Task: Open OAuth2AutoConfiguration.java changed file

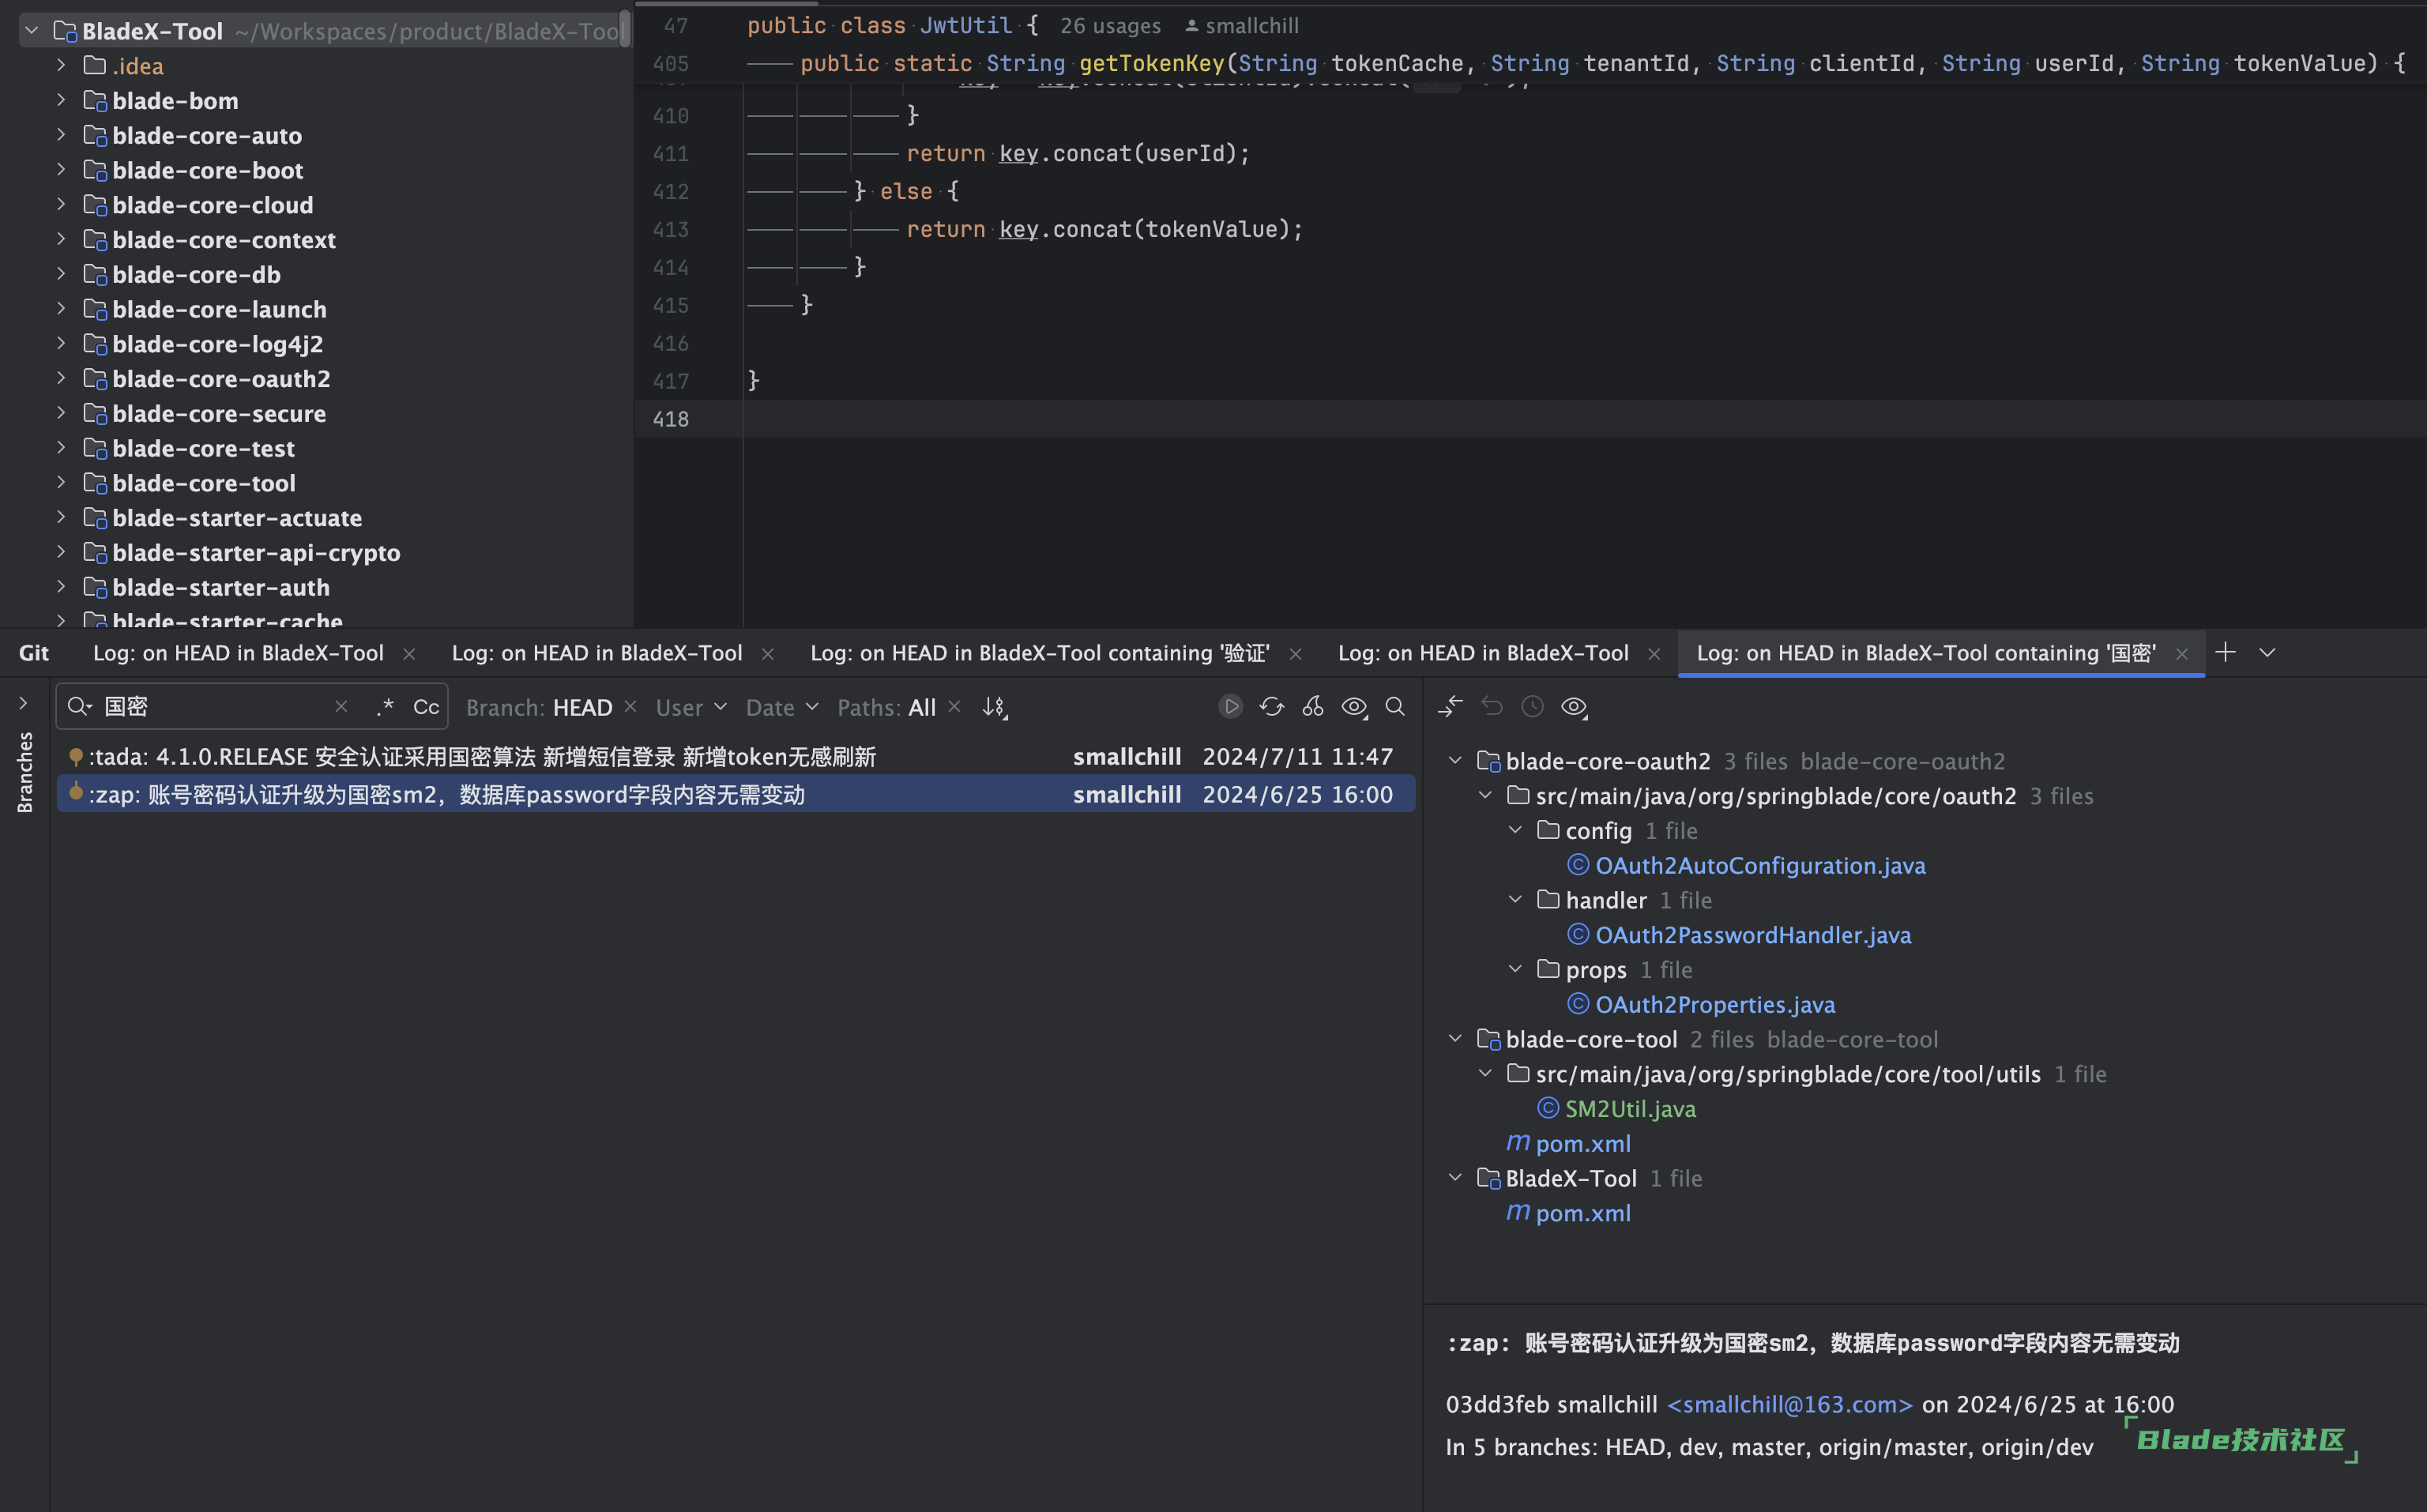Action: click(x=1760, y=865)
